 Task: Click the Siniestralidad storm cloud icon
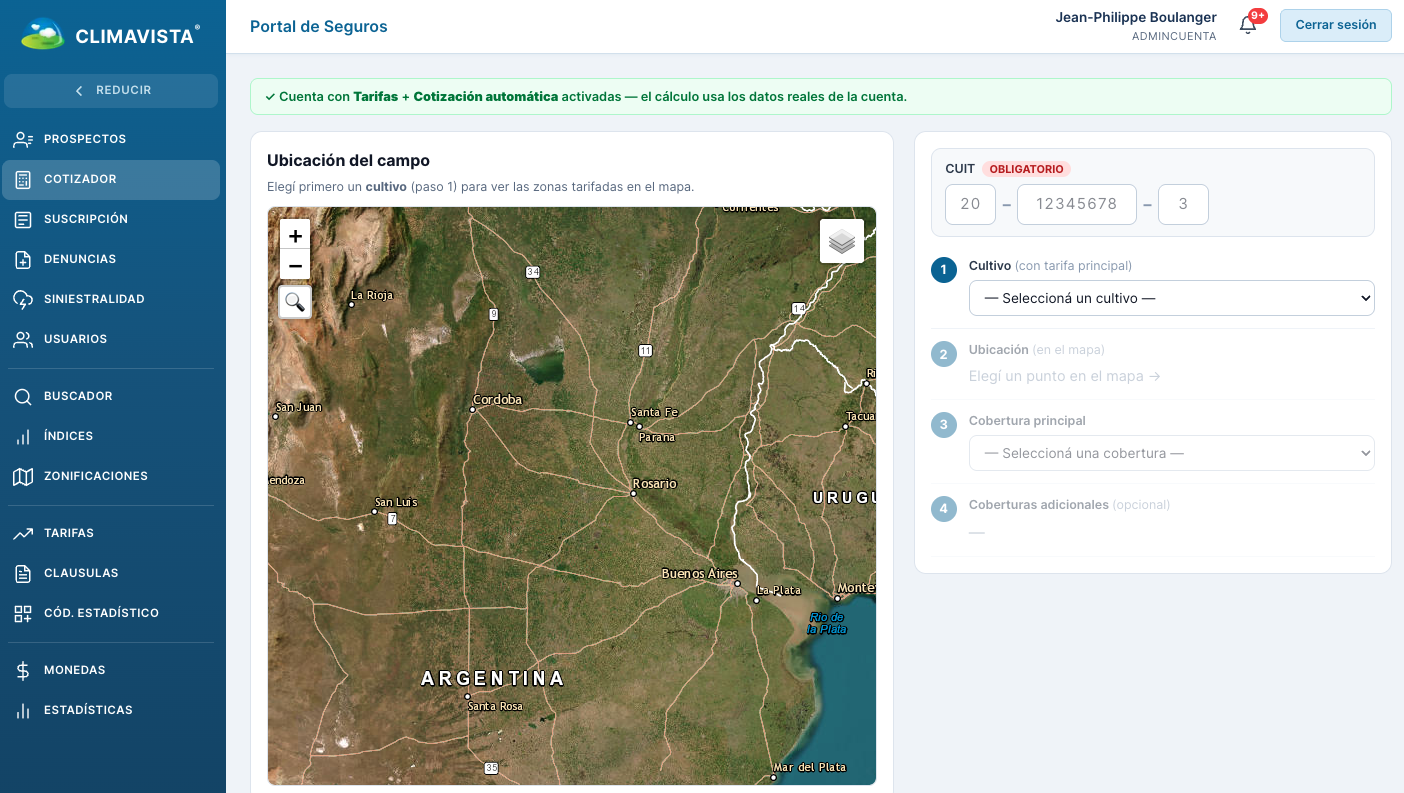click(x=23, y=299)
